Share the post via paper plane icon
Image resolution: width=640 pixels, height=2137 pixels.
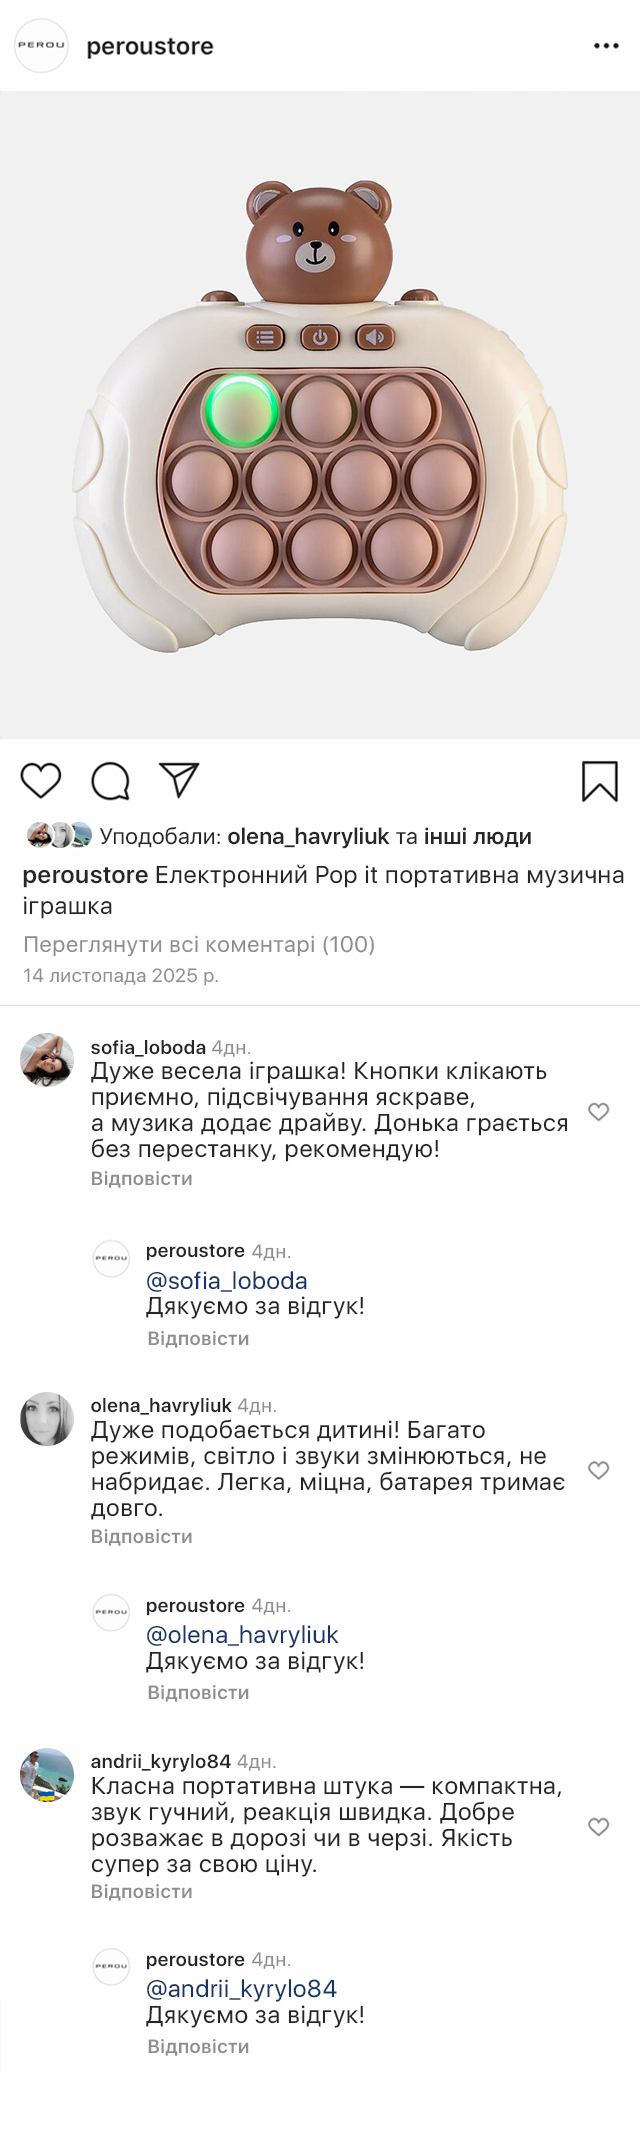tap(180, 780)
